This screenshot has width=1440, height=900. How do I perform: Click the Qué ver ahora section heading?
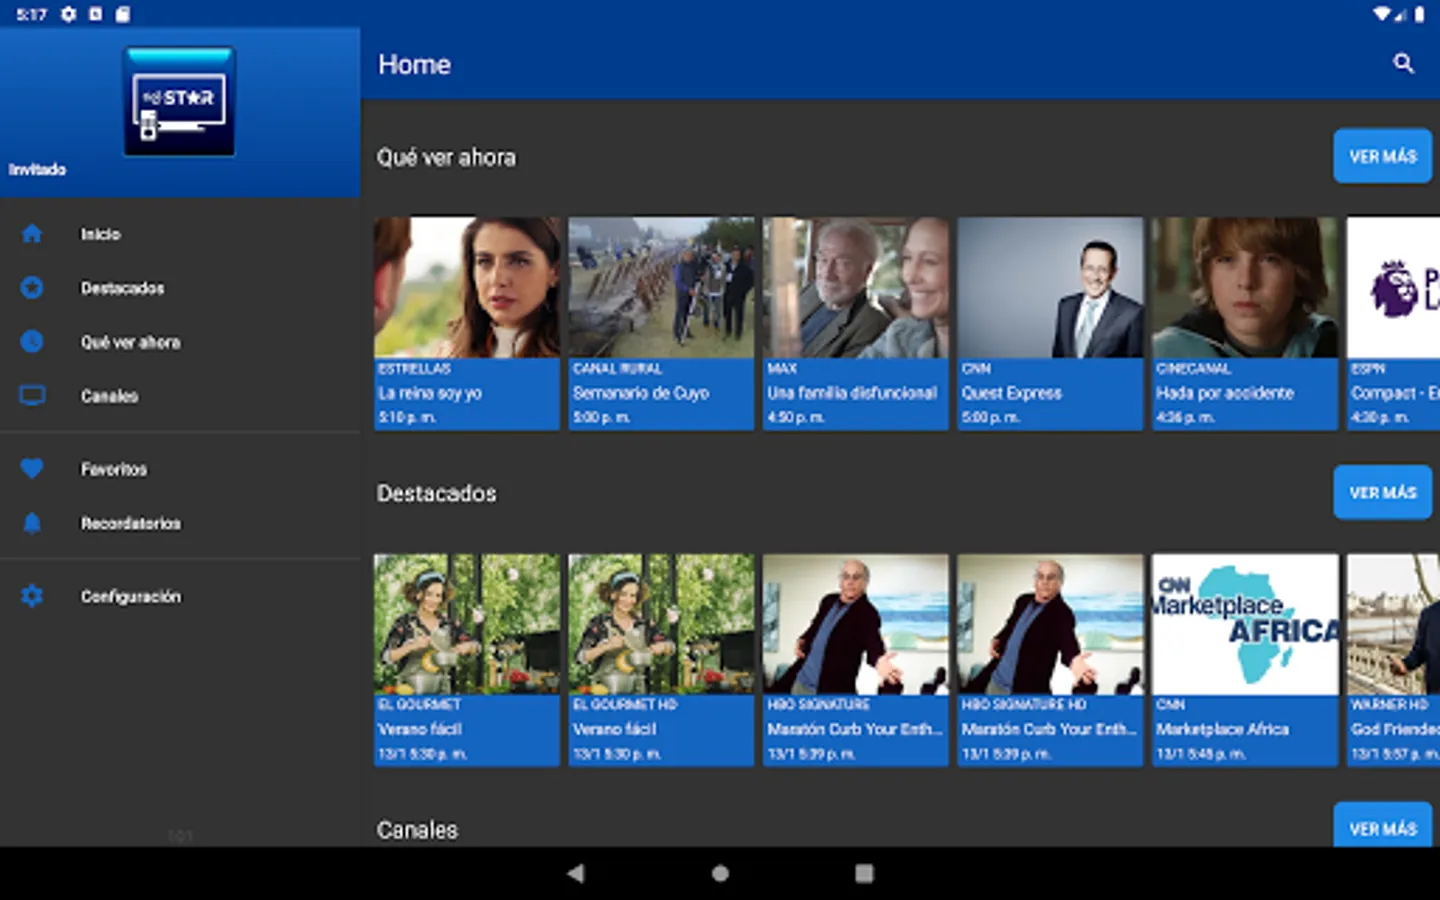446,157
